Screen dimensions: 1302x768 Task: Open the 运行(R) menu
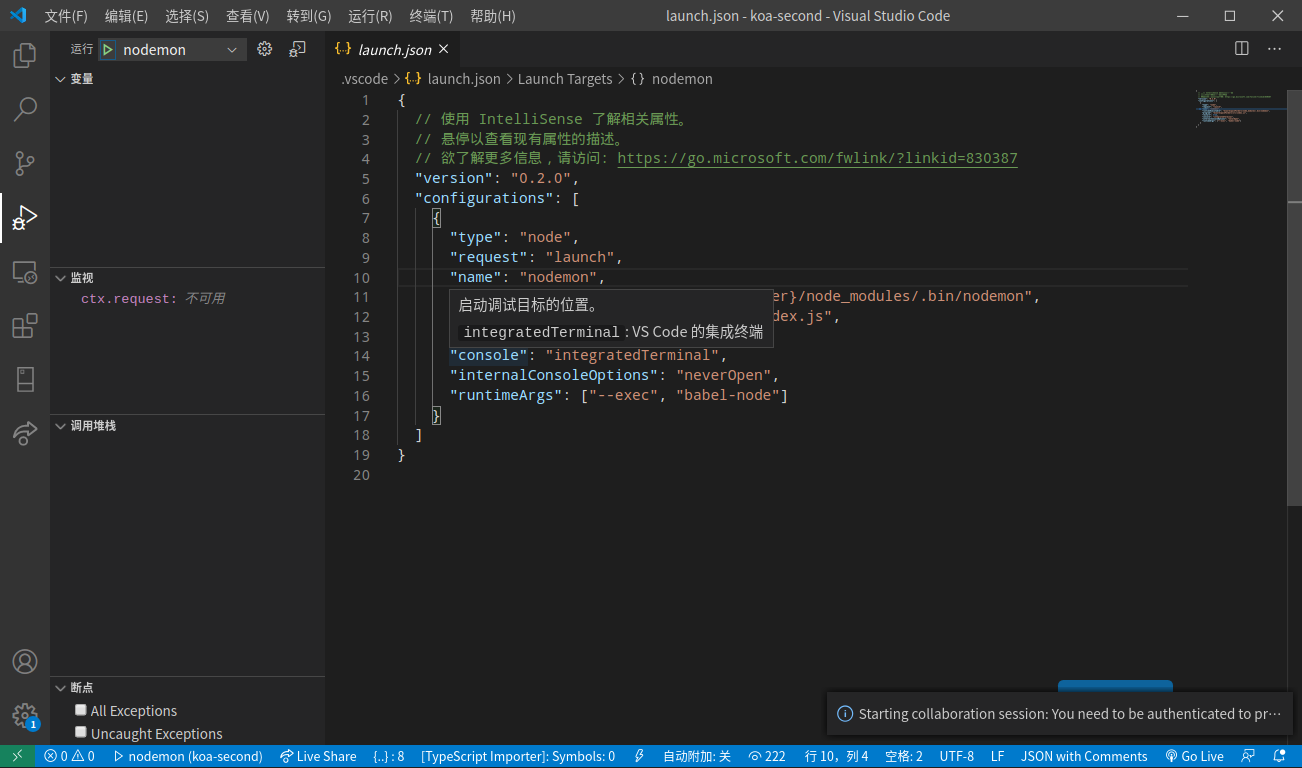click(x=370, y=16)
